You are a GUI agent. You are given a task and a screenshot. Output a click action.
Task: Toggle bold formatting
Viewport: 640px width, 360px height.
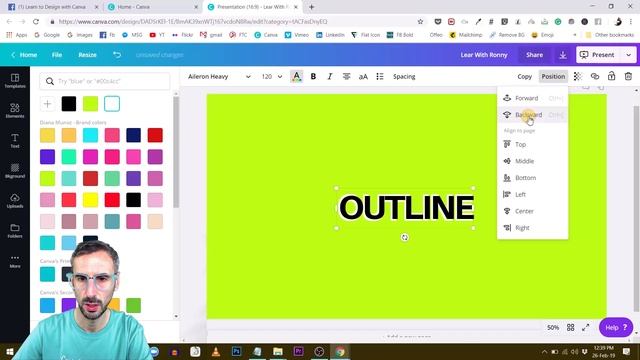pos(313,76)
